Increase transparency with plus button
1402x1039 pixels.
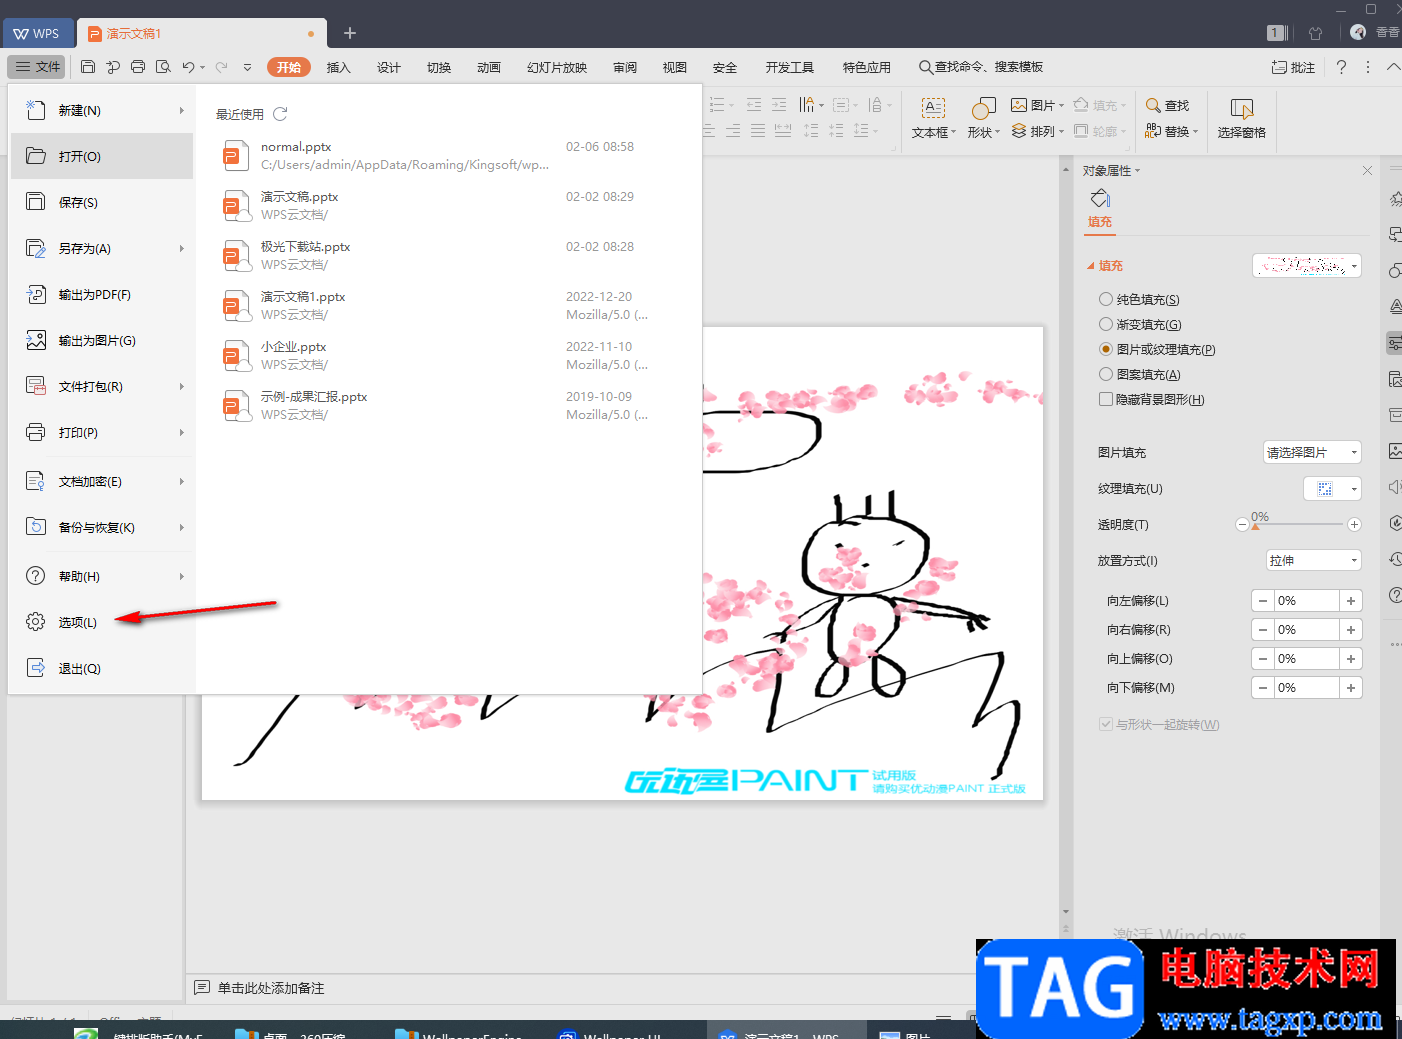(1354, 525)
